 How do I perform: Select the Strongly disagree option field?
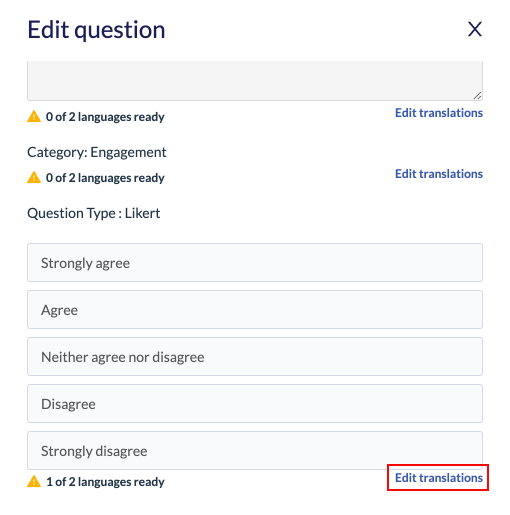[255, 451]
